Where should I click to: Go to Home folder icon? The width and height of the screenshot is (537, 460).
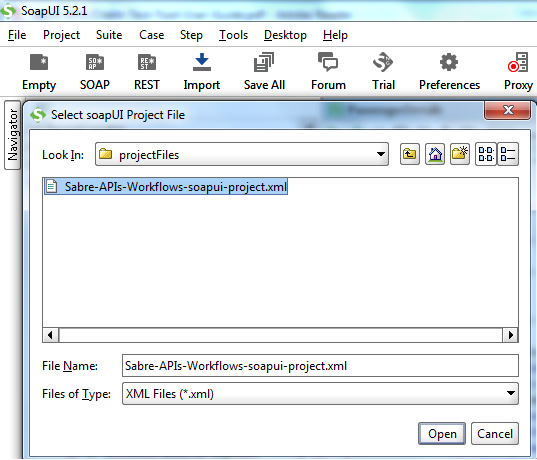(x=435, y=154)
